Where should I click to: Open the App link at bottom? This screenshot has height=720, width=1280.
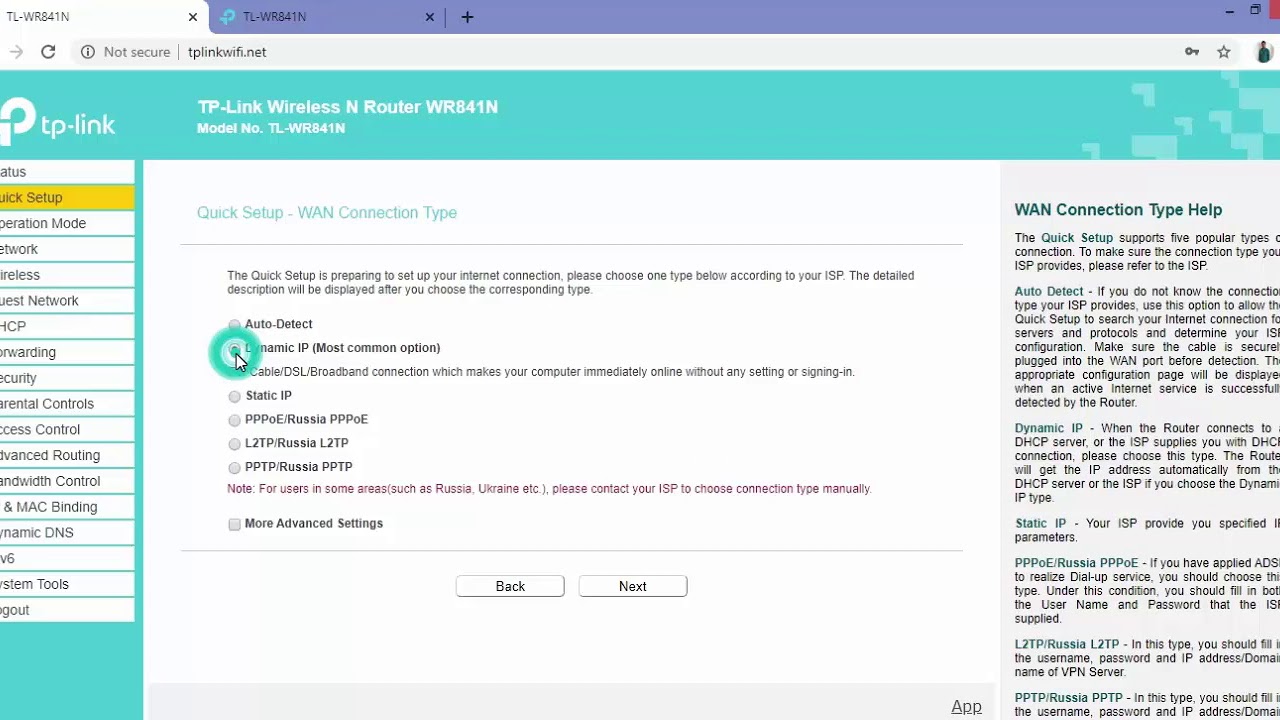(966, 706)
